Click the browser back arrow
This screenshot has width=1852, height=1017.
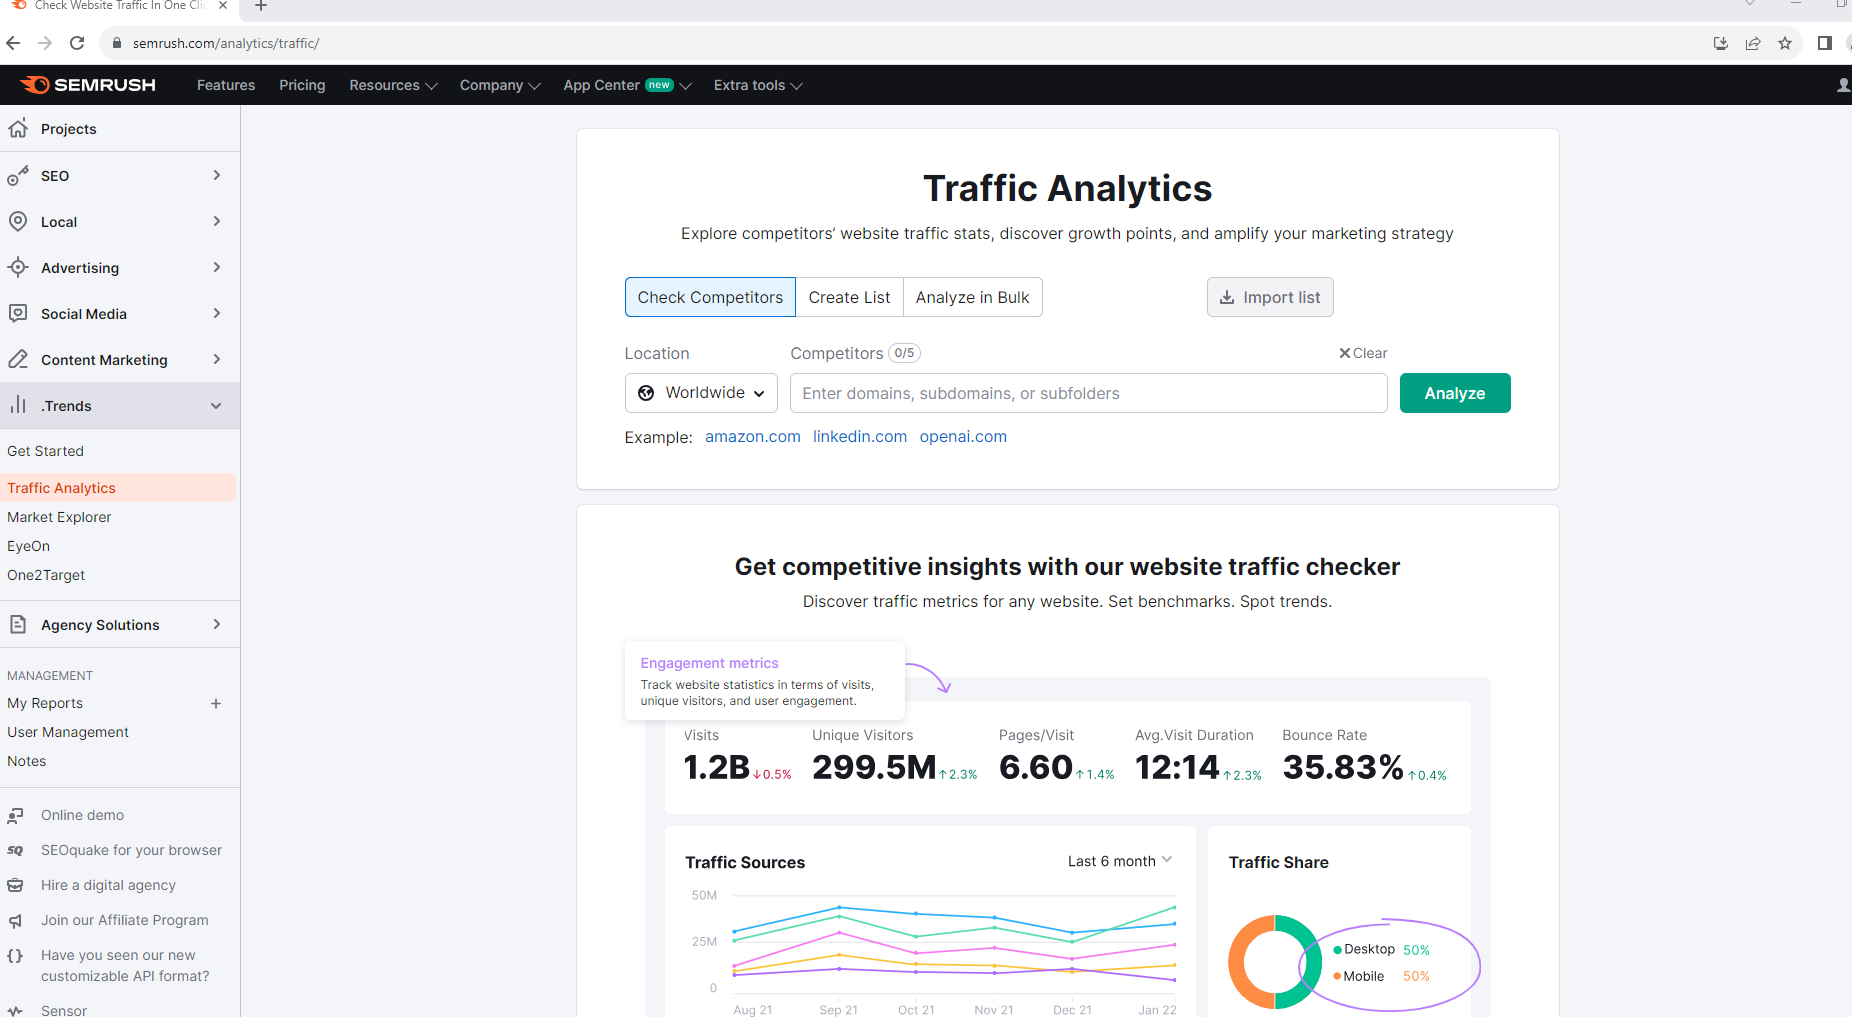13,43
